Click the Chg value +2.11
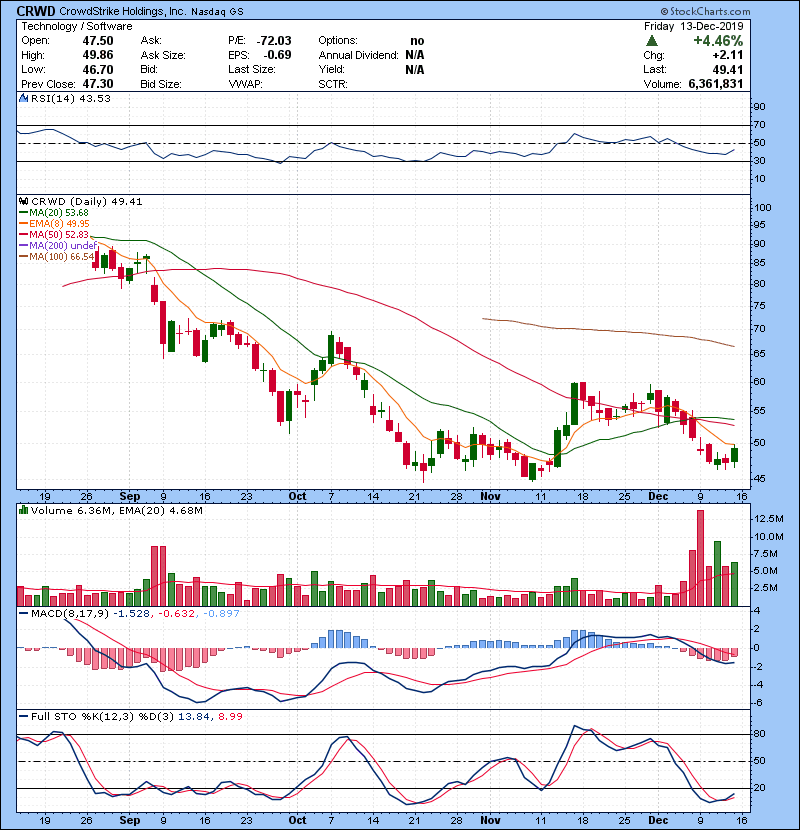The width and height of the screenshot is (800, 830). 728,55
